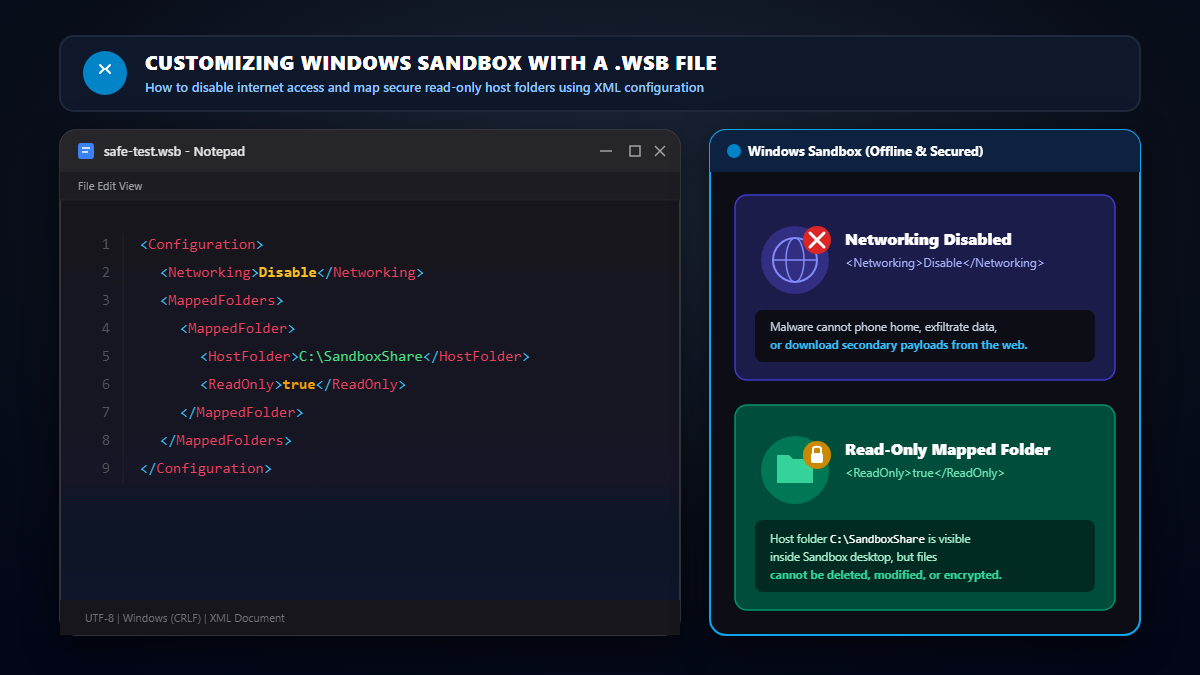This screenshot has width=1200, height=675.
Task: Minimize the Notepad window
Action: click(606, 151)
